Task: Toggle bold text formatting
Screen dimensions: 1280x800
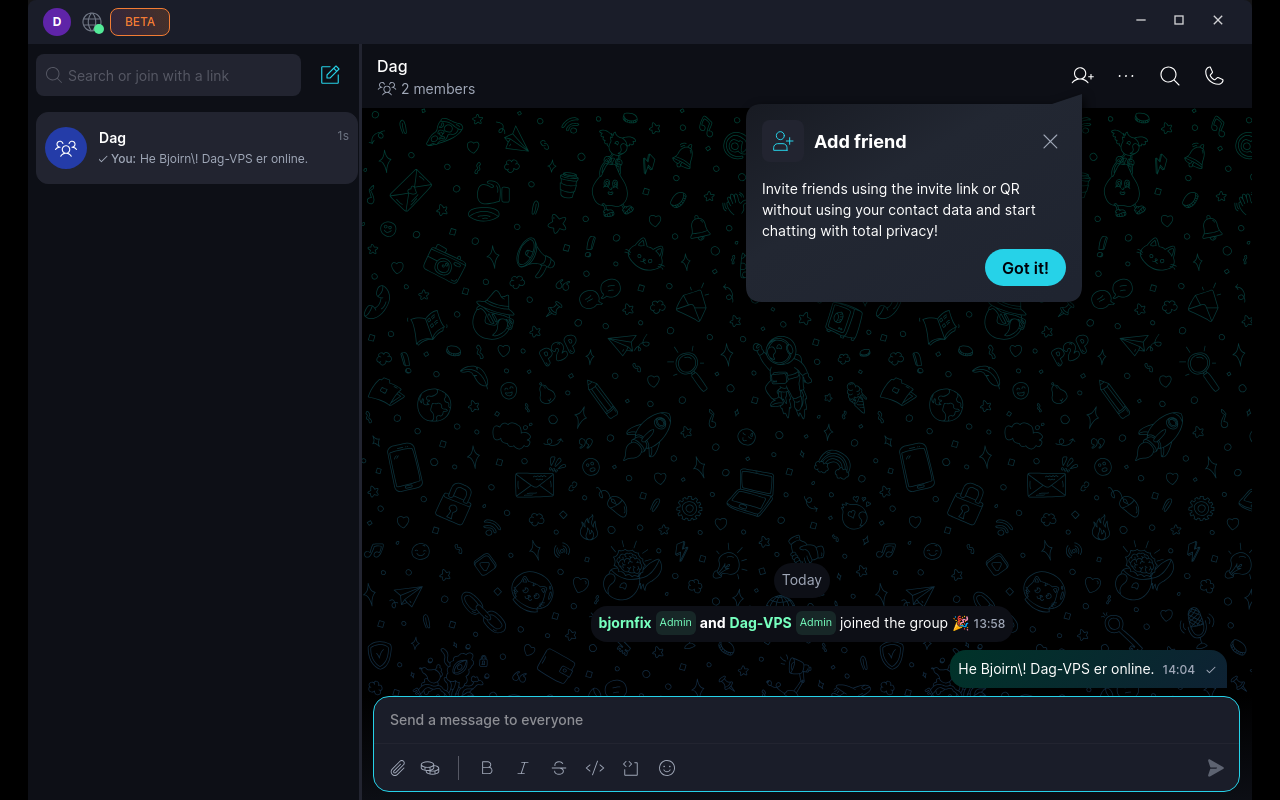Action: (x=487, y=768)
